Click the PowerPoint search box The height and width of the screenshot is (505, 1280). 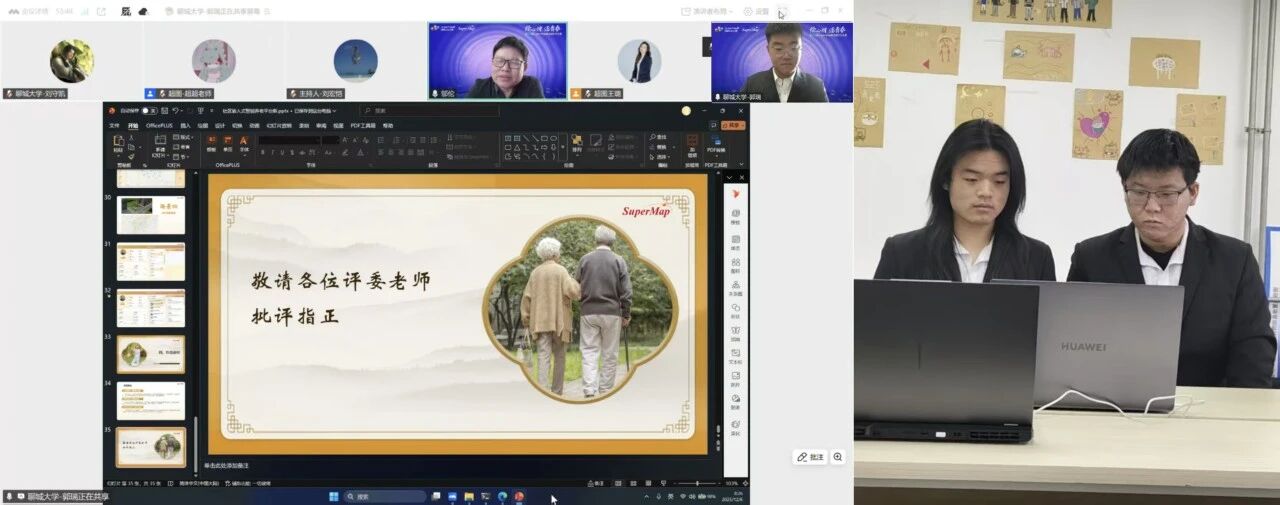click(x=430, y=111)
